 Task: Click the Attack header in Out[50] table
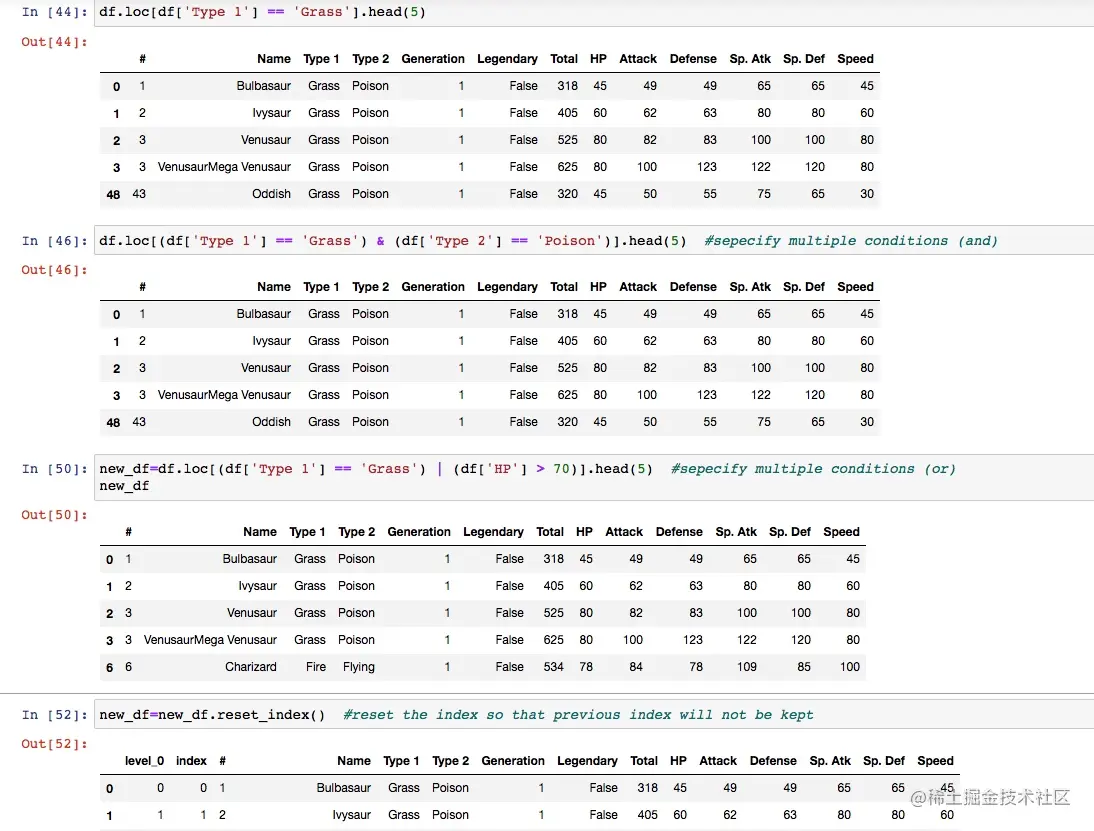624,532
